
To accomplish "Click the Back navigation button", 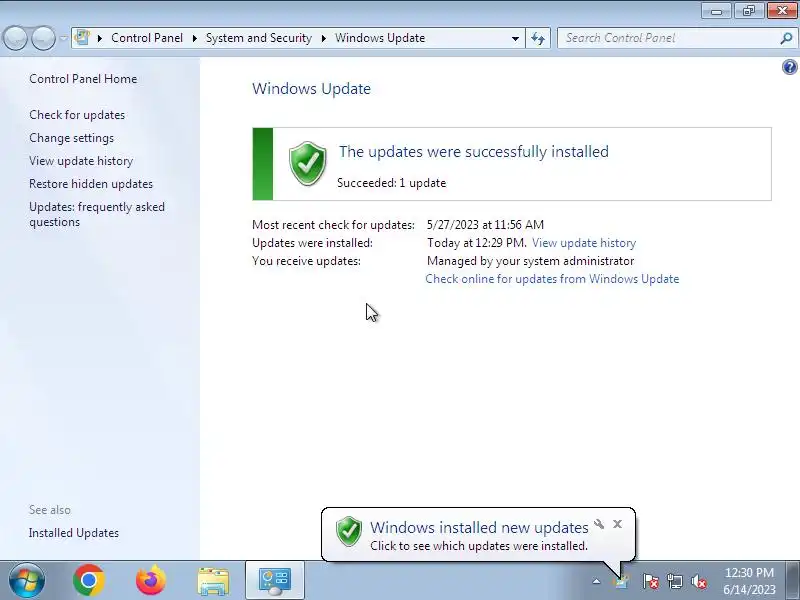I will click(15, 38).
